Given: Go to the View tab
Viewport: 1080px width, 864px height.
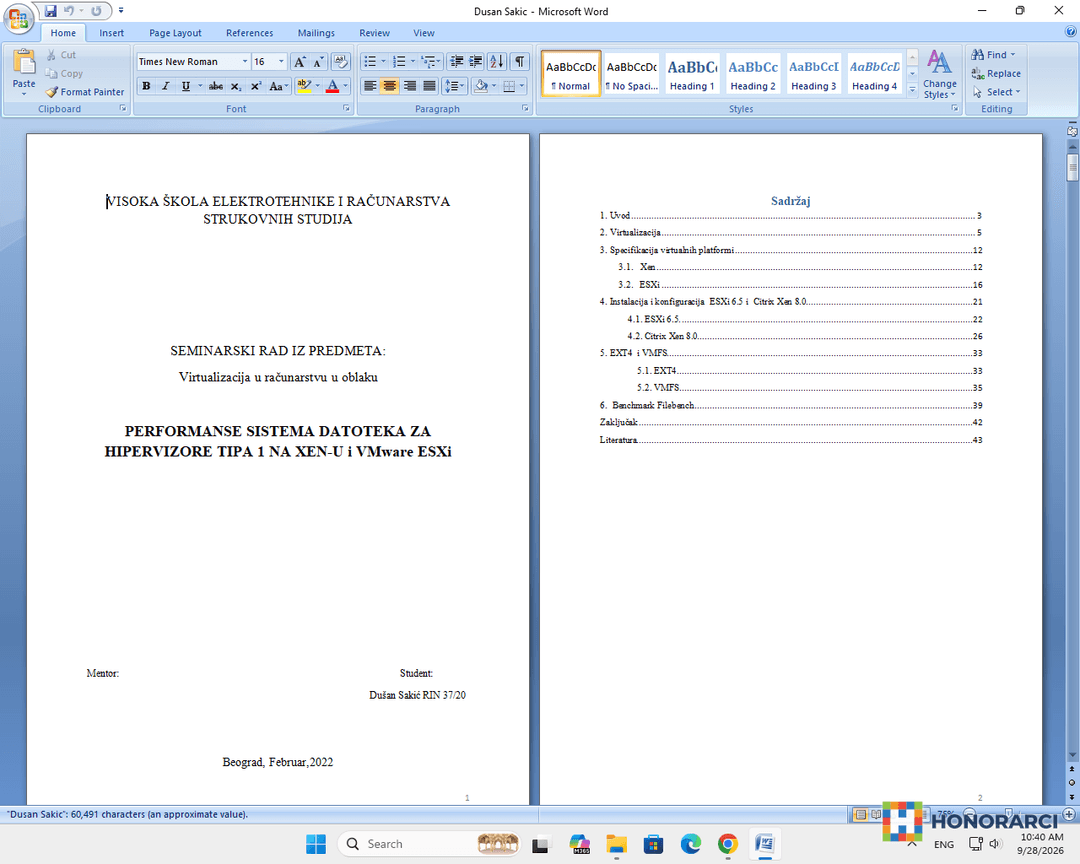Looking at the screenshot, I should point(424,32).
